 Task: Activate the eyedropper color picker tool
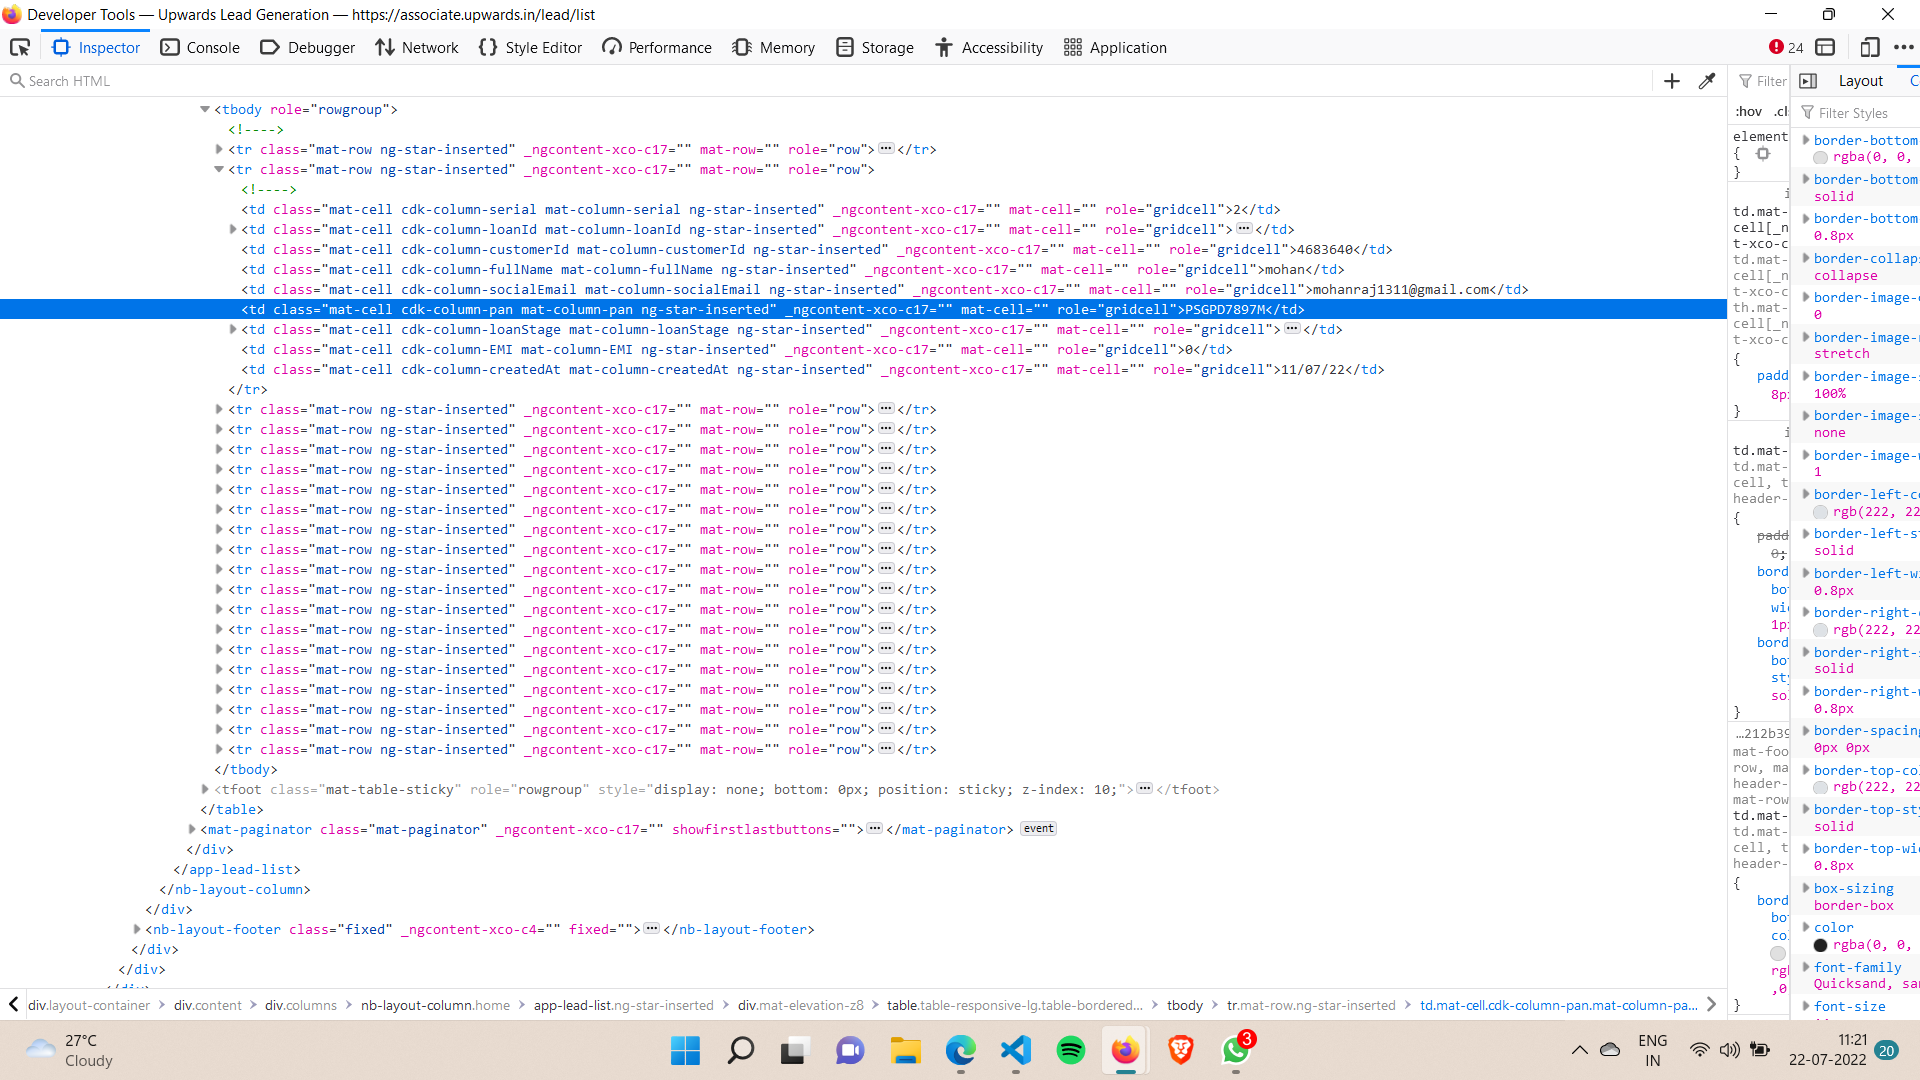tap(1707, 81)
